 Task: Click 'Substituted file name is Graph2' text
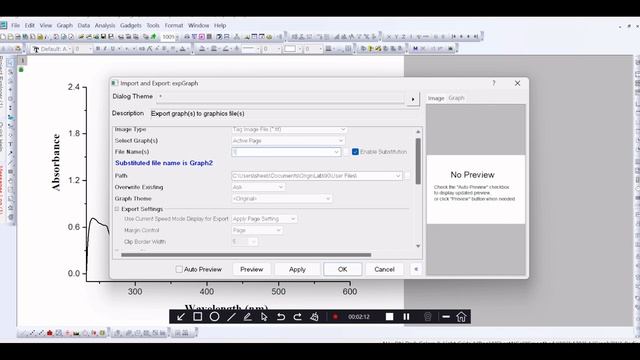164,163
